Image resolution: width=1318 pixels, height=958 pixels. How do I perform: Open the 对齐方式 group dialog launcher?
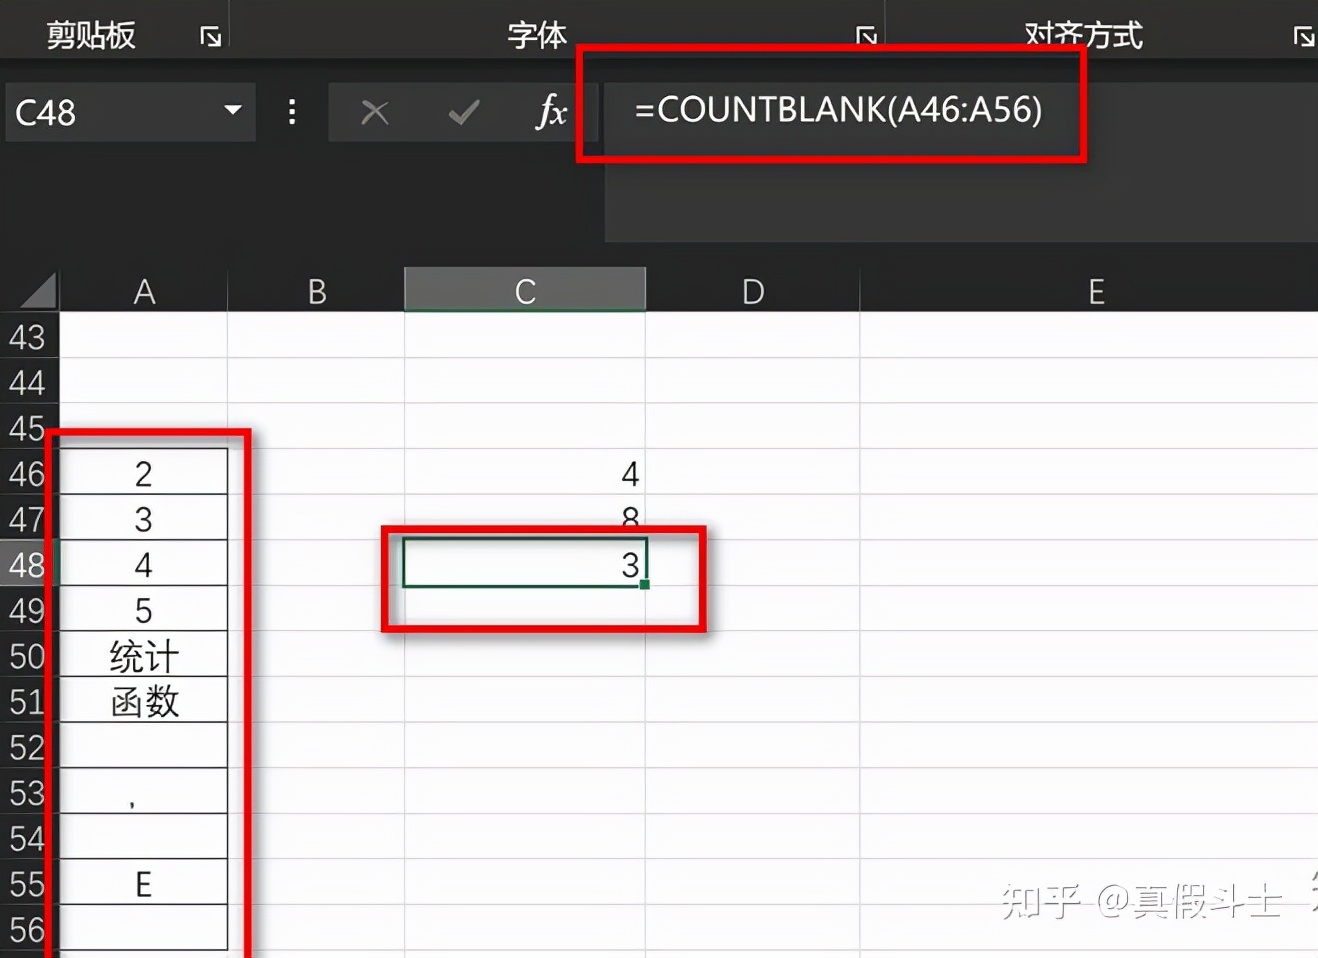tap(1303, 35)
